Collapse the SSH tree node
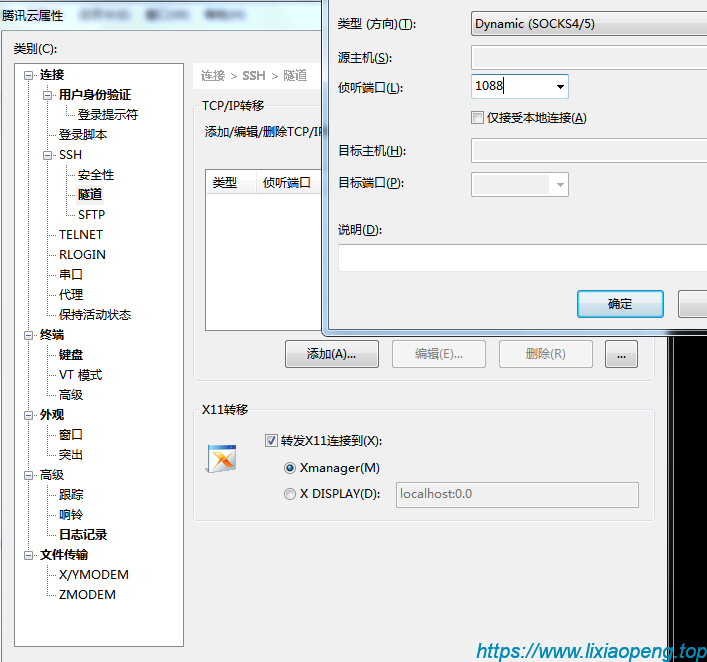This screenshot has width=707, height=662. (49, 155)
